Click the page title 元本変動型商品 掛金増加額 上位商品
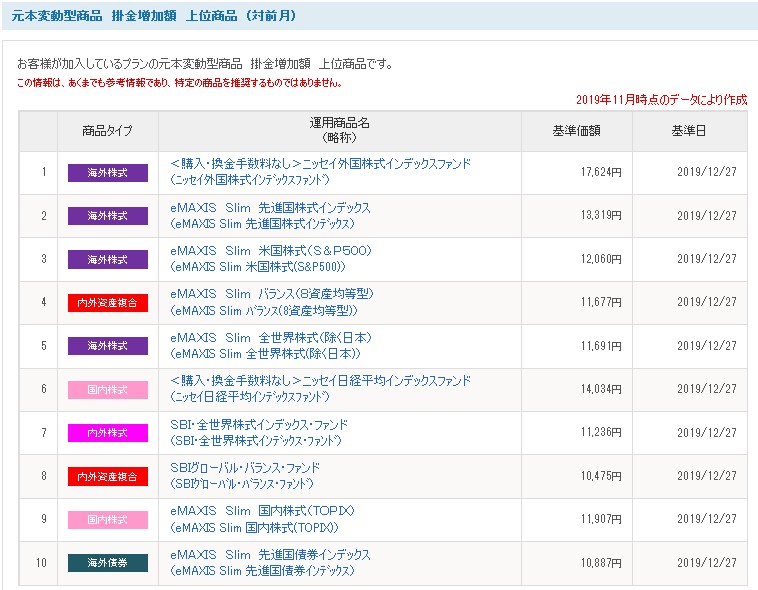 (153, 15)
